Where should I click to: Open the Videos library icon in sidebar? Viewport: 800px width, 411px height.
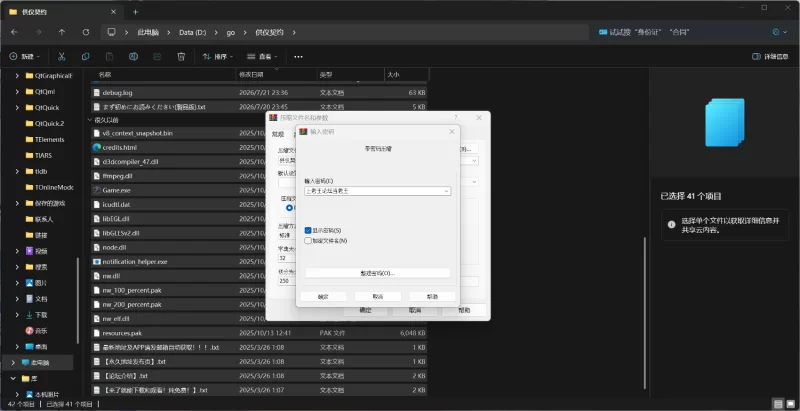(30, 251)
